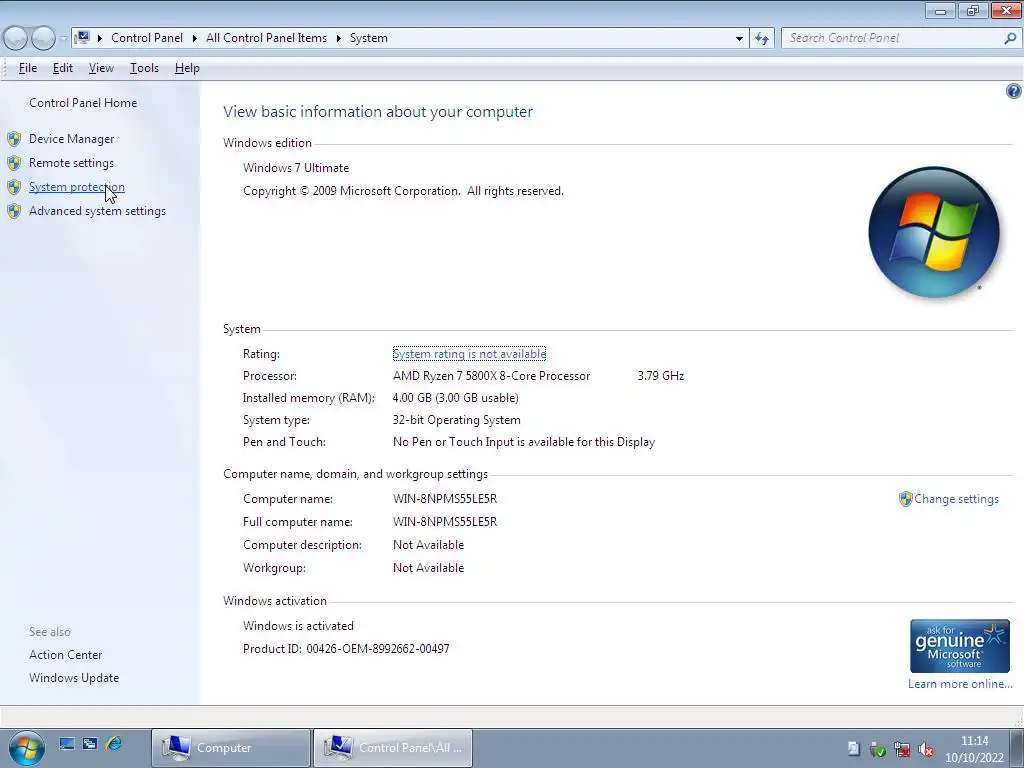
Task: Open Action Center
Action: [65, 654]
